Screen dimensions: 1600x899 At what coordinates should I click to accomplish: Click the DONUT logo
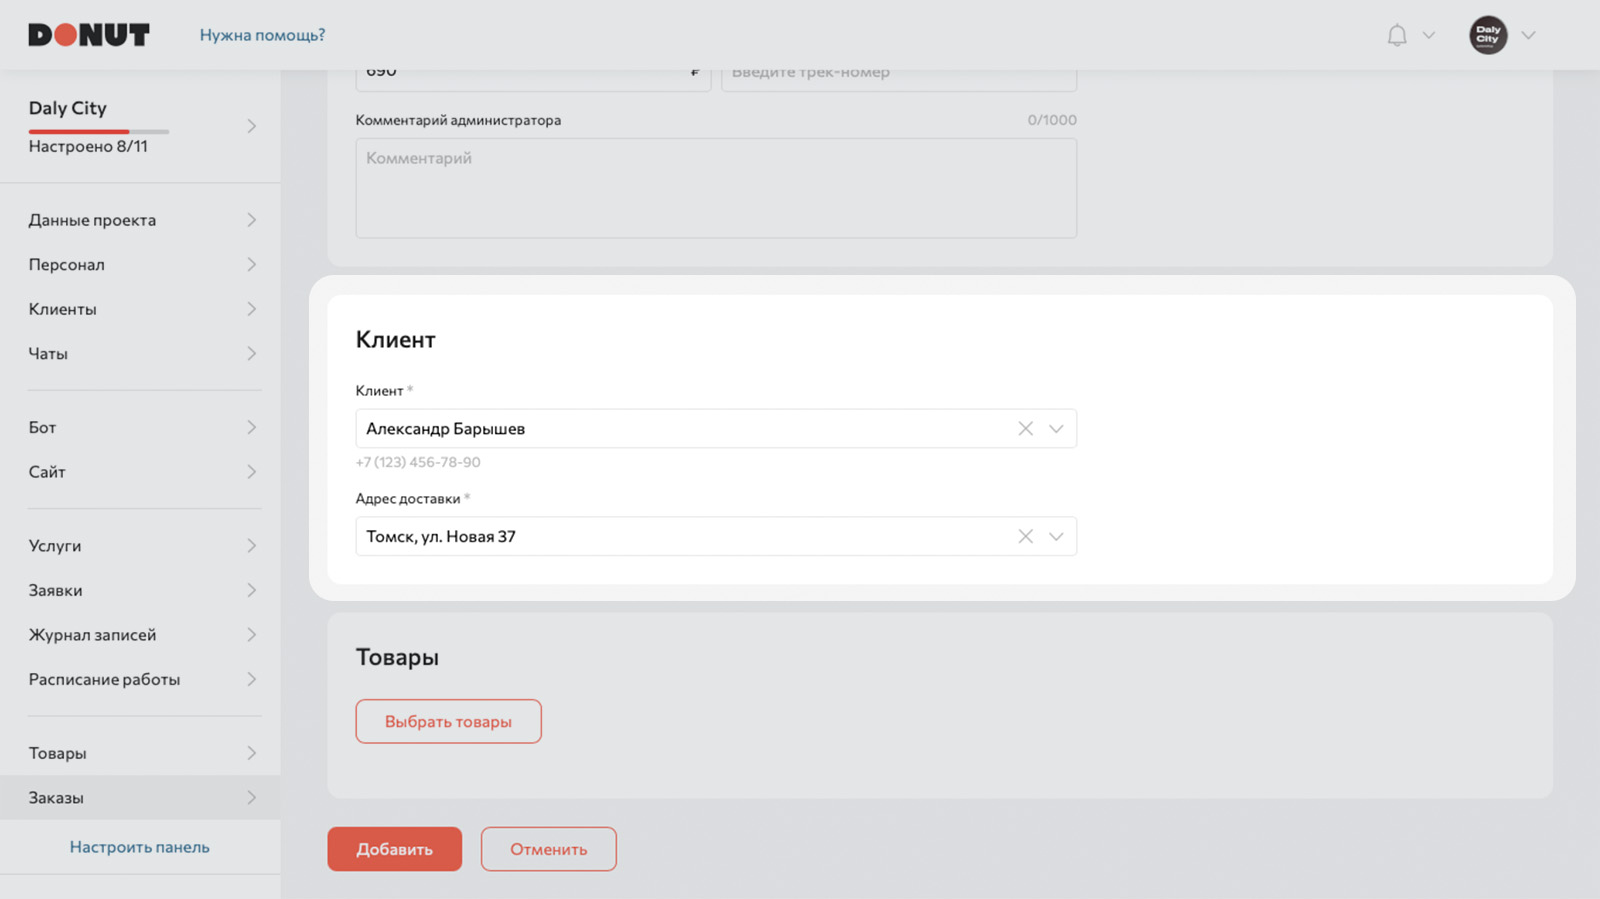89,35
